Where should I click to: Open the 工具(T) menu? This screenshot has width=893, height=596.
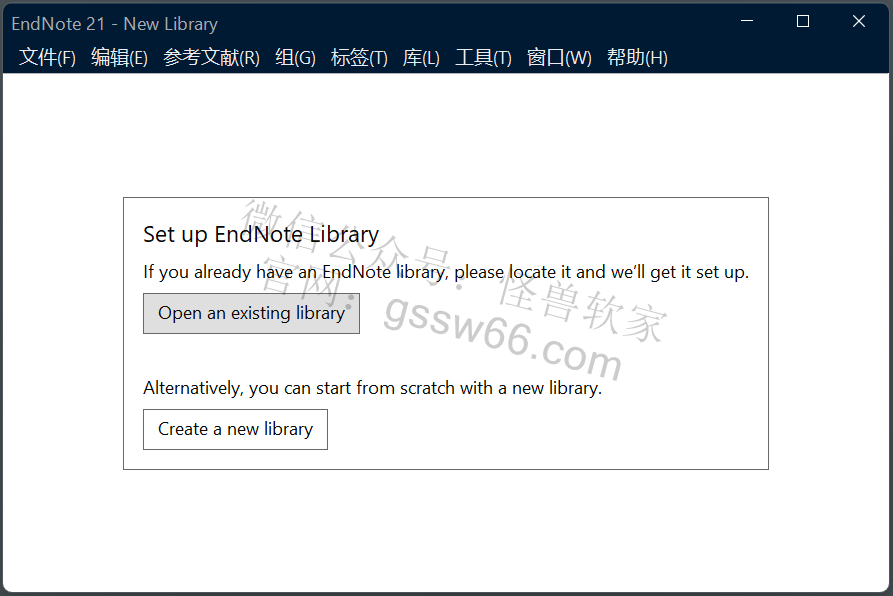(x=483, y=58)
